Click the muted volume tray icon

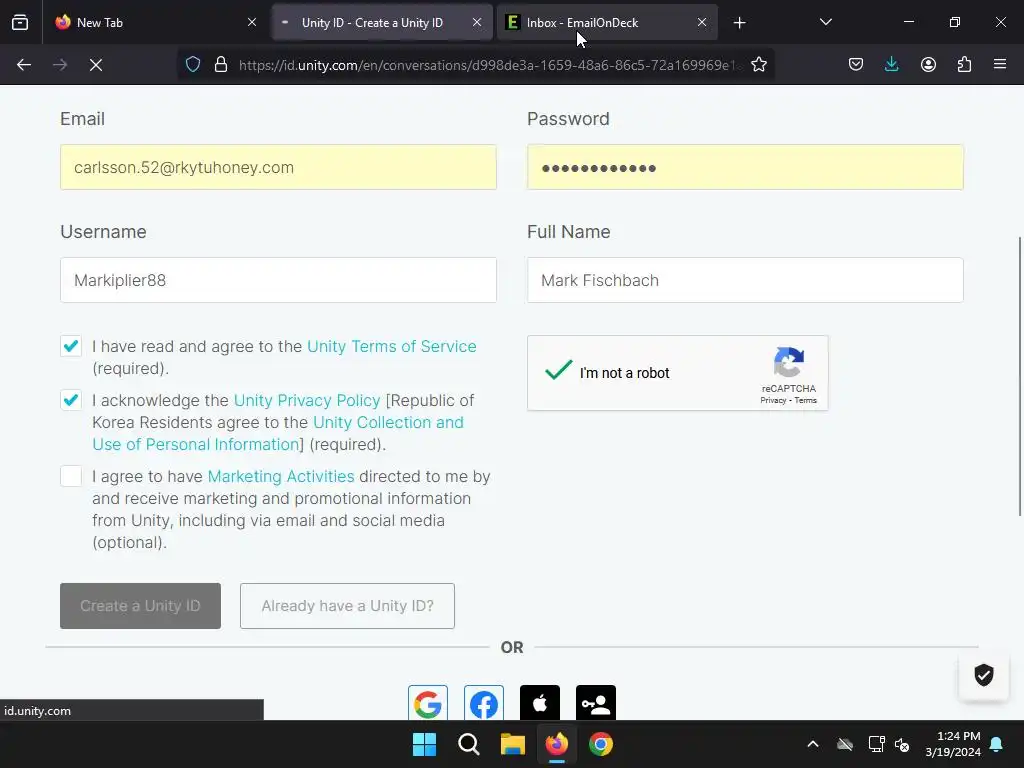point(903,744)
